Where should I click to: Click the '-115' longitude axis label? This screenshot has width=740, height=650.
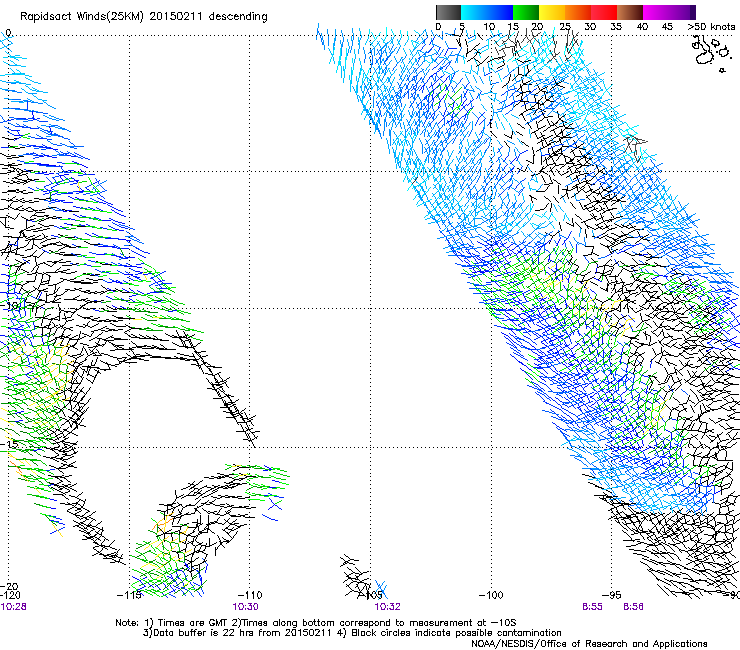pos(129,595)
